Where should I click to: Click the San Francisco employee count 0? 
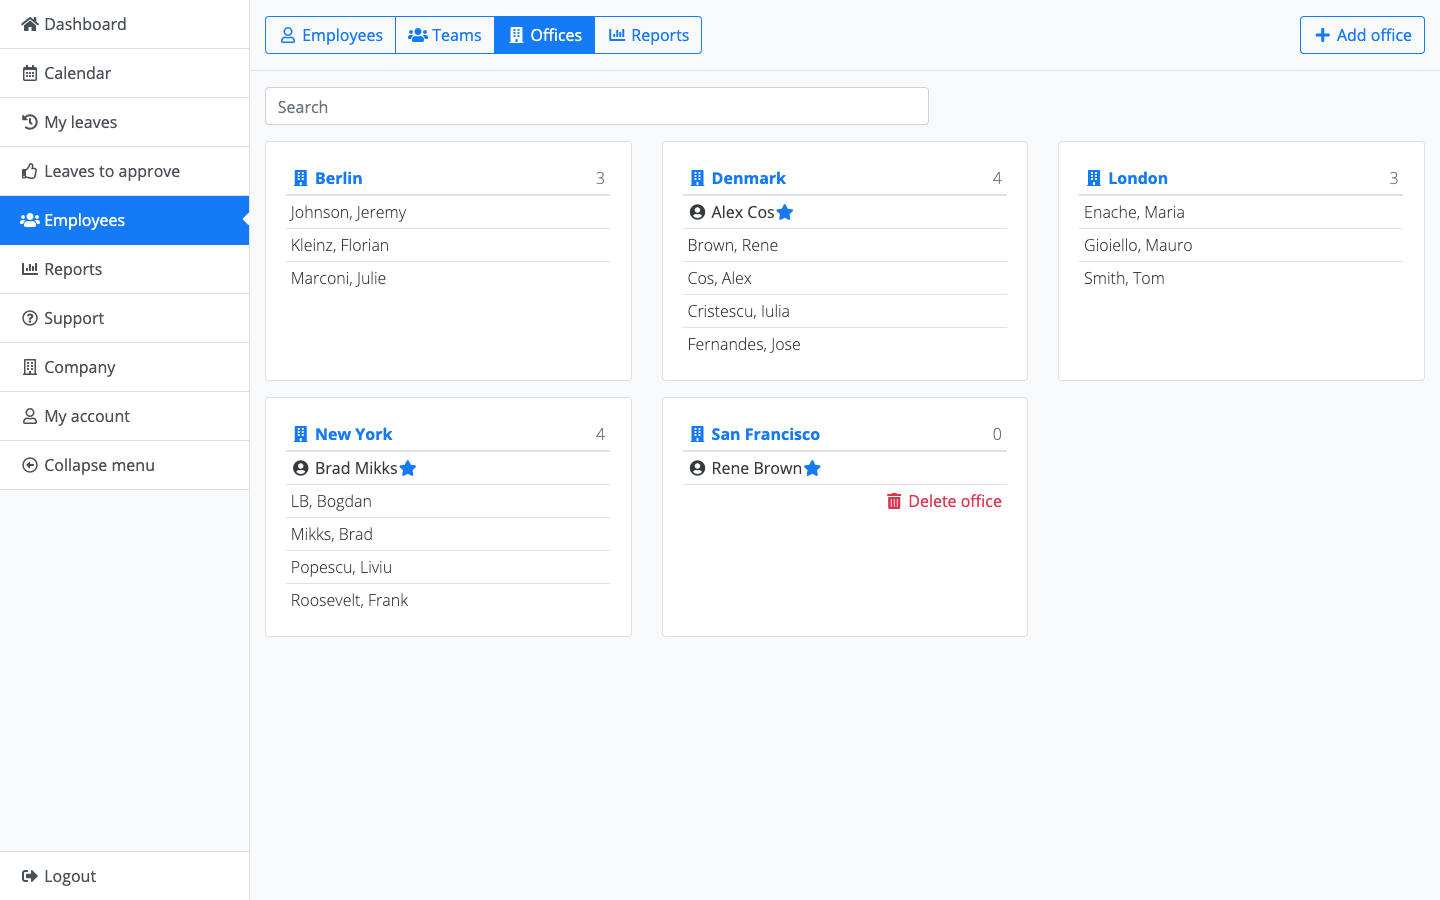tap(997, 434)
